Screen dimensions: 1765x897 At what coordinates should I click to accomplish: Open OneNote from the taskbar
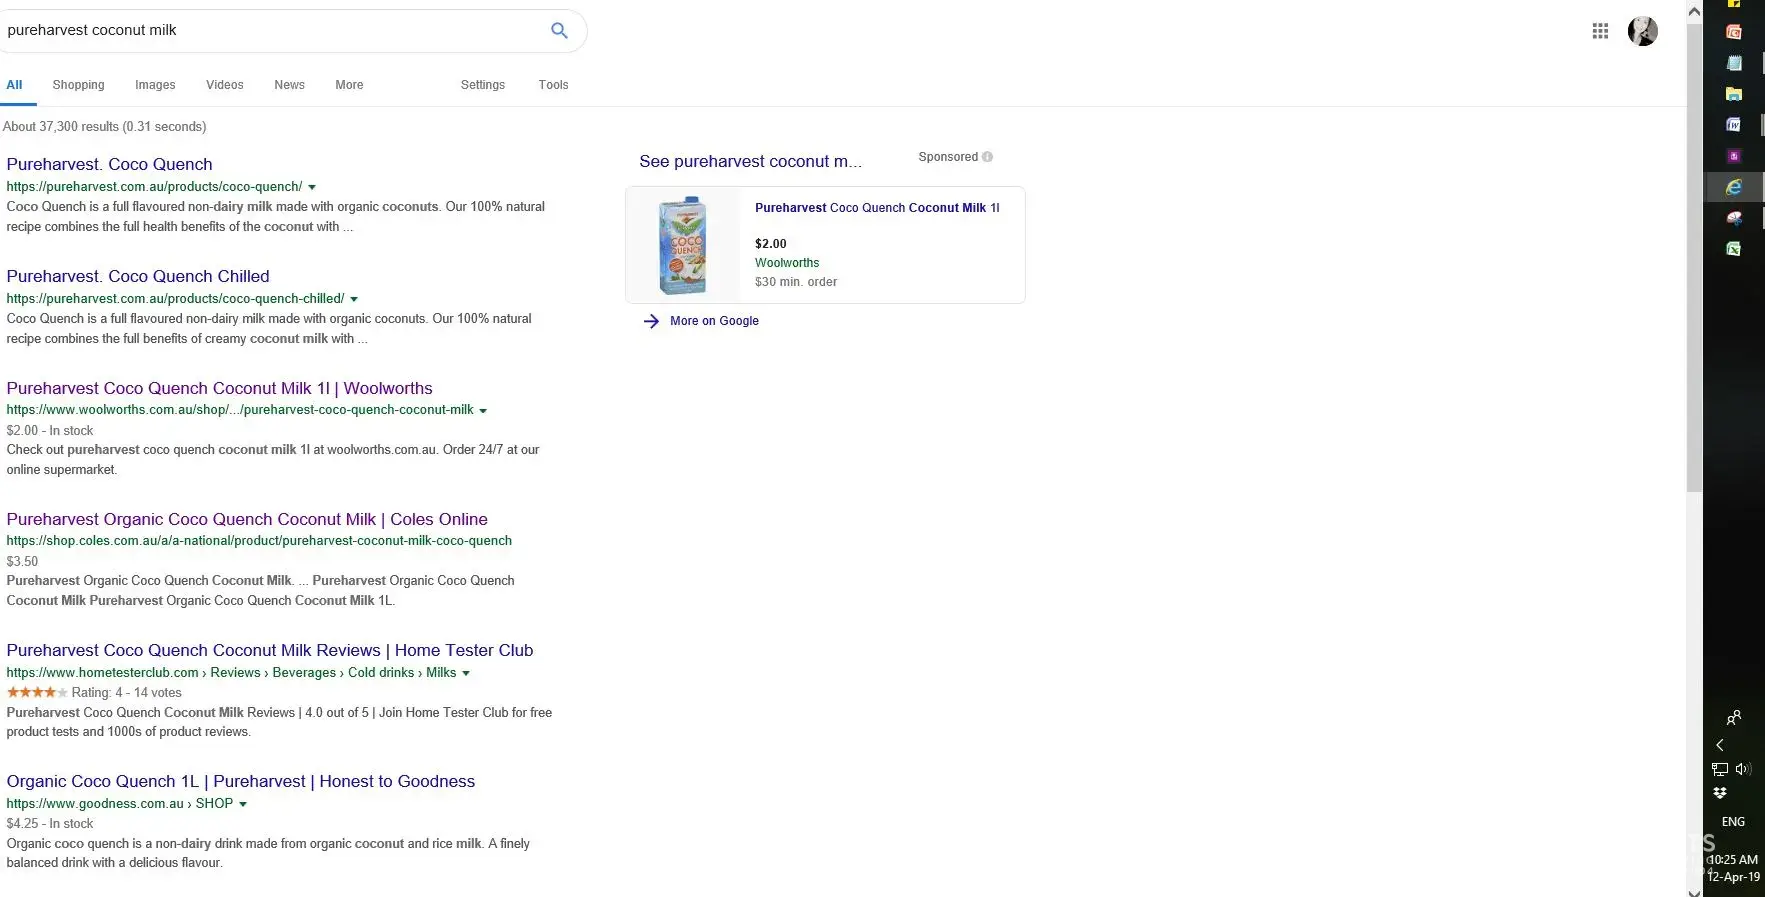click(1734, 156)
